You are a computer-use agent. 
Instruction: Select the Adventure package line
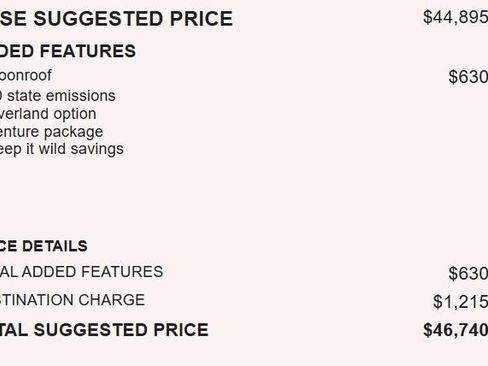[x=51, y=132]
